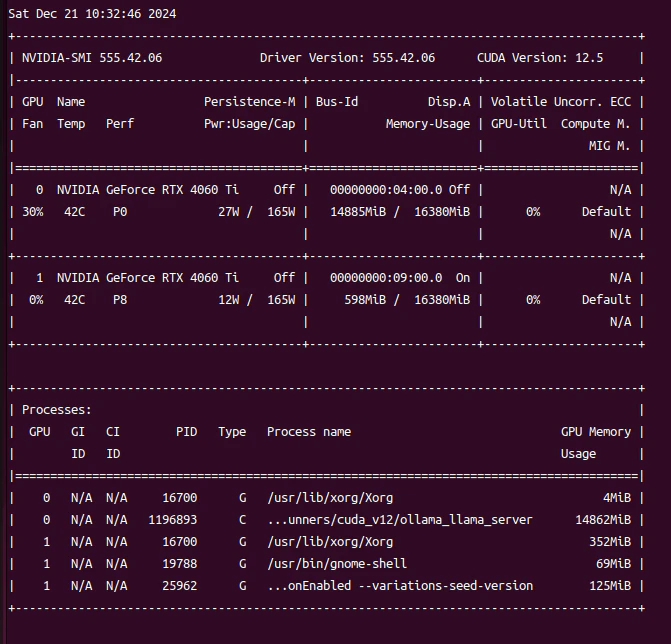Viewport: 671px width, 644px height.
Task: Click the 14862MiB process memory value
Action: point(603,520)
